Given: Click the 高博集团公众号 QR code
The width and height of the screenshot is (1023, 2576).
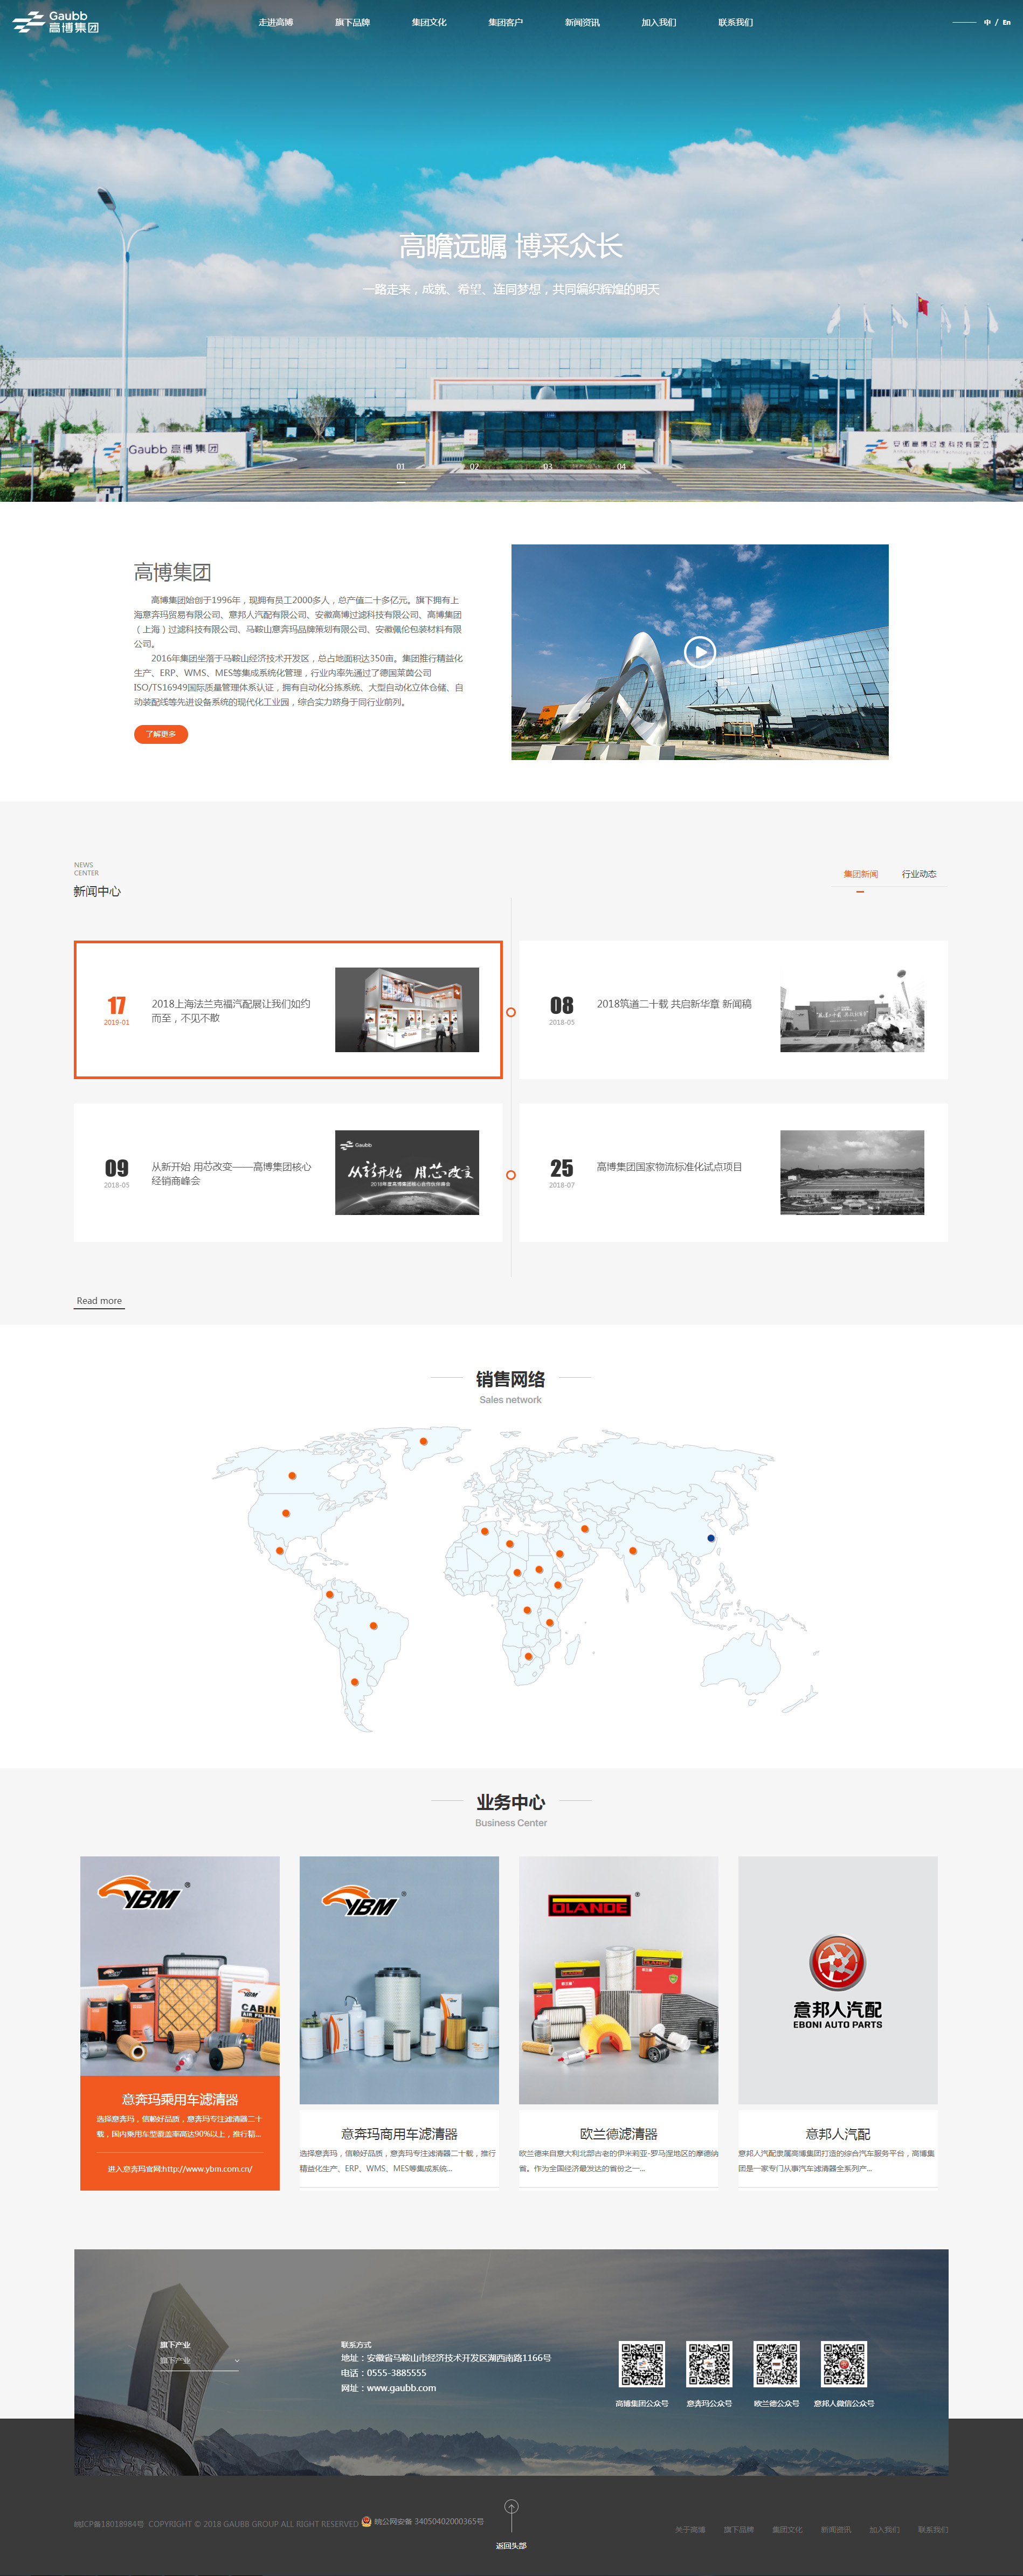Looking at the screenshot, I should click(641, 2364).
